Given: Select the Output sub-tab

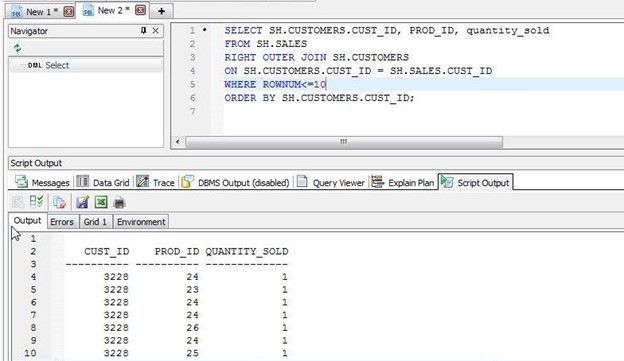Looking at the screenshot, I should click(x=27, y=221).
